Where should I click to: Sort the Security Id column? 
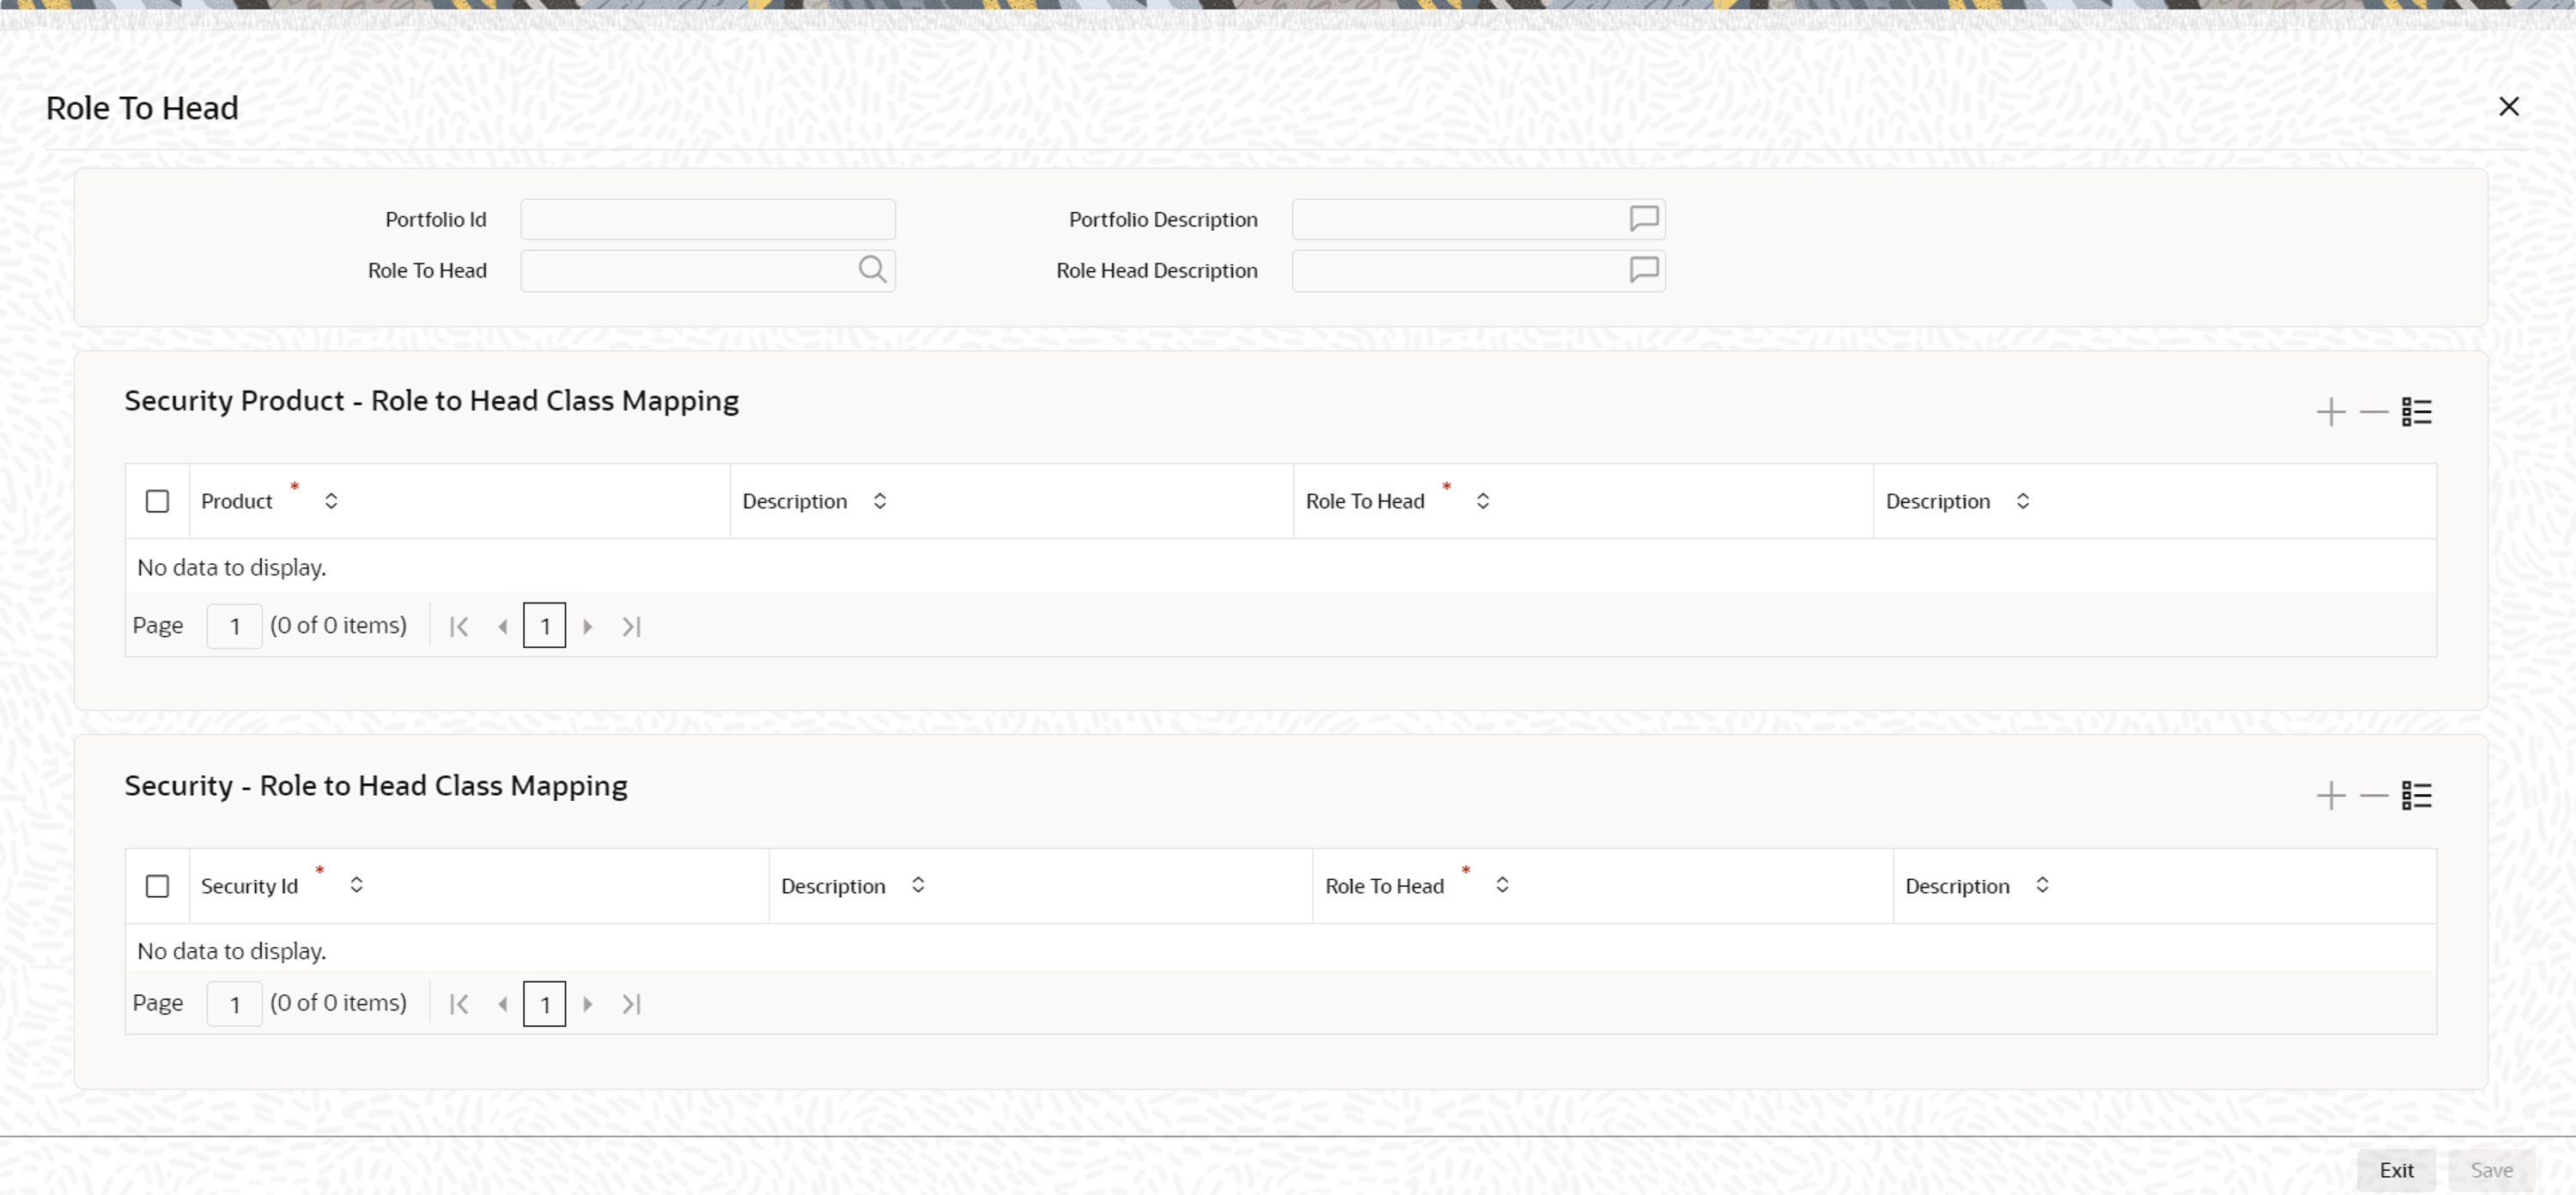pos(356,885)
